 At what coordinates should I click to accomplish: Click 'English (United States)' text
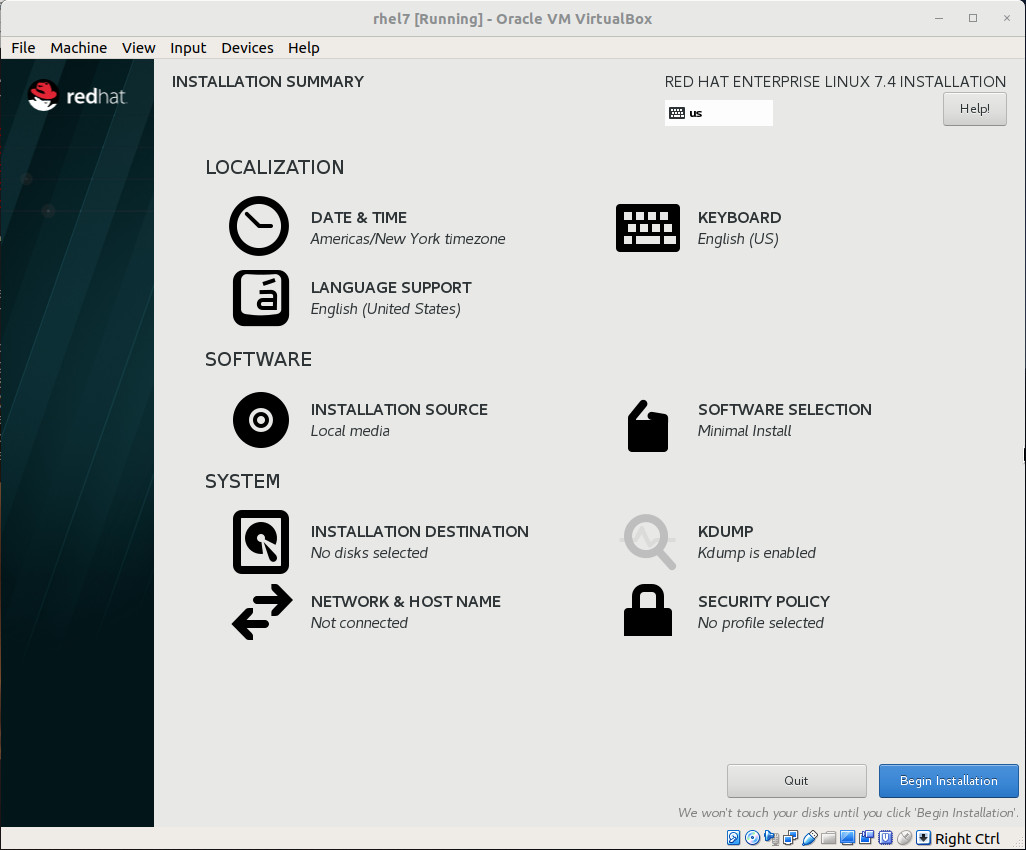(385, 309)
